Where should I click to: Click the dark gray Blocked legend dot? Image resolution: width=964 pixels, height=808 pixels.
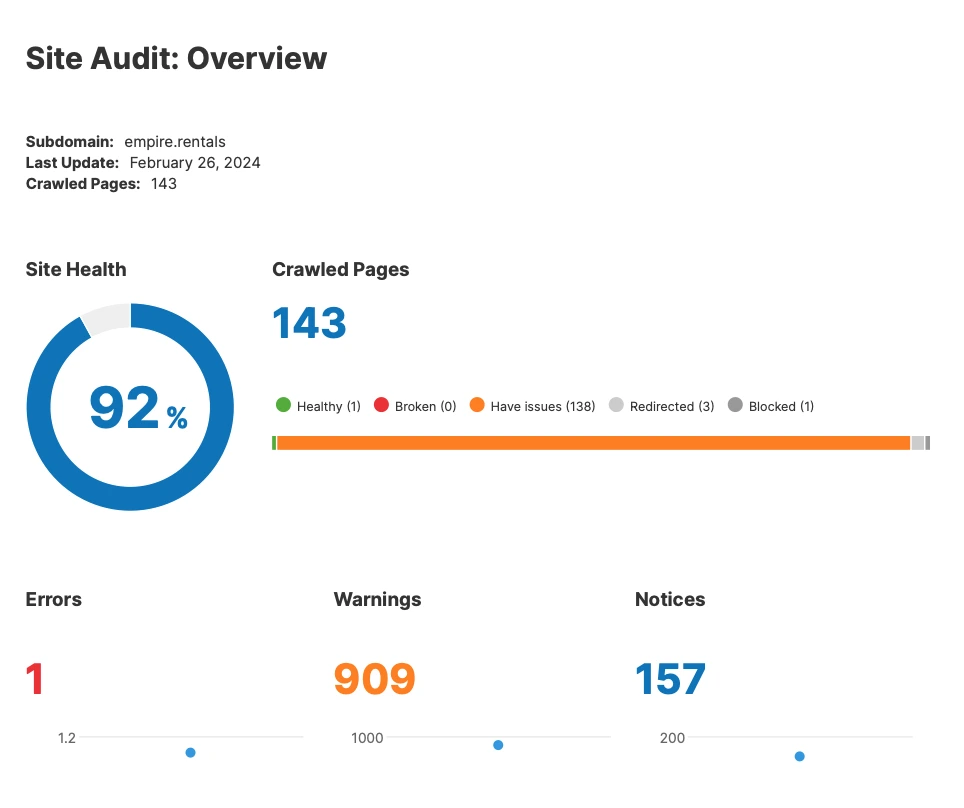click(x=735, y=405)
